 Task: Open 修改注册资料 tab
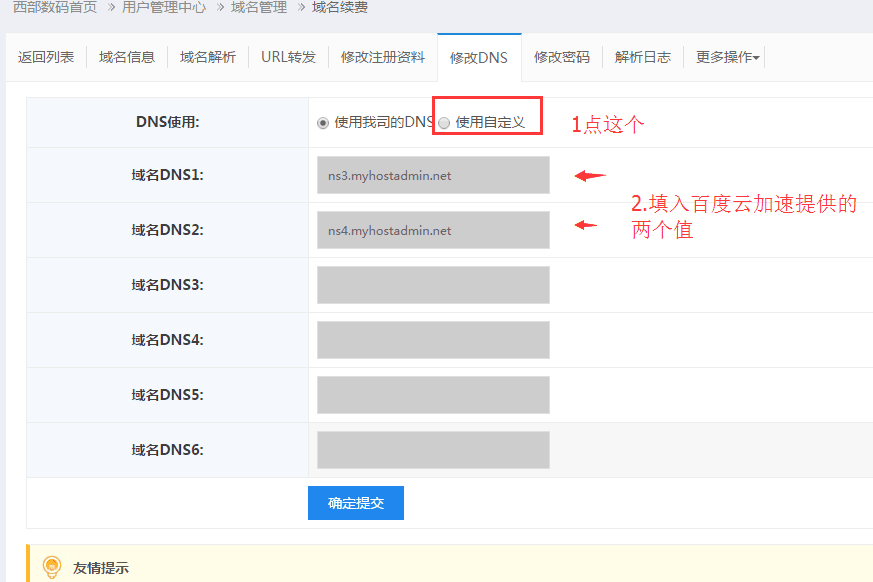point(382,57)
